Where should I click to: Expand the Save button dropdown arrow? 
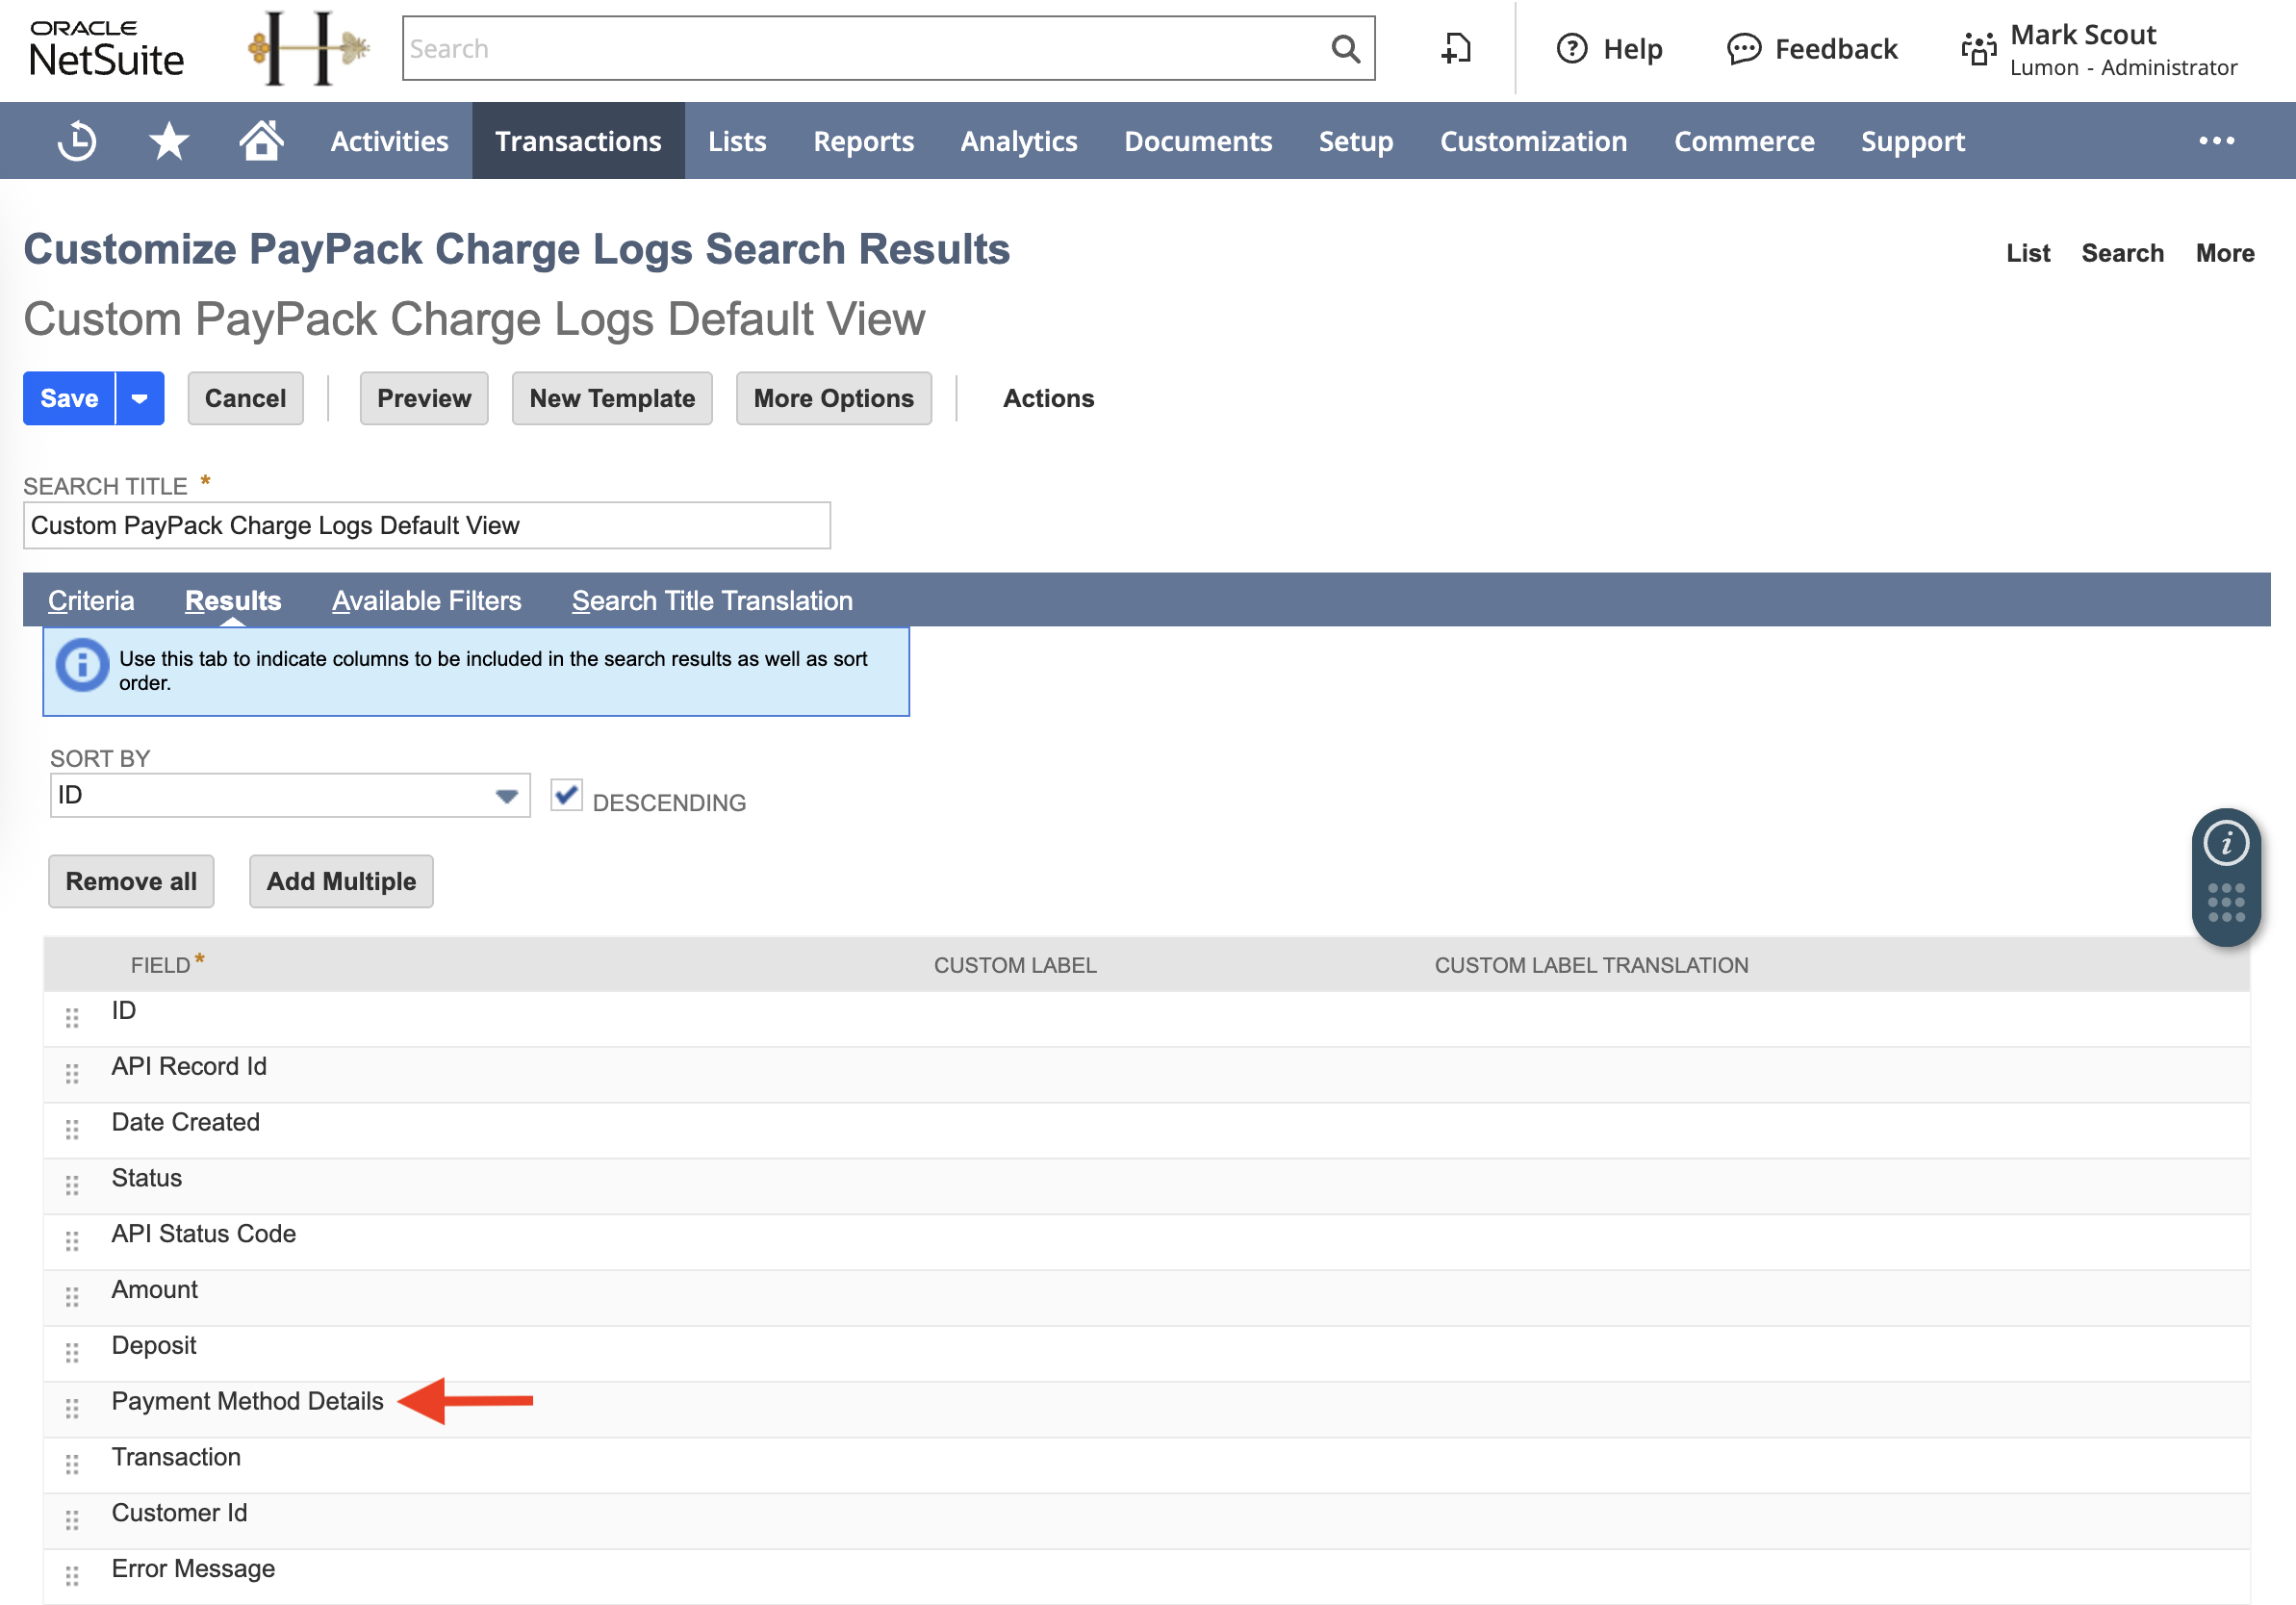pos(140,398)
